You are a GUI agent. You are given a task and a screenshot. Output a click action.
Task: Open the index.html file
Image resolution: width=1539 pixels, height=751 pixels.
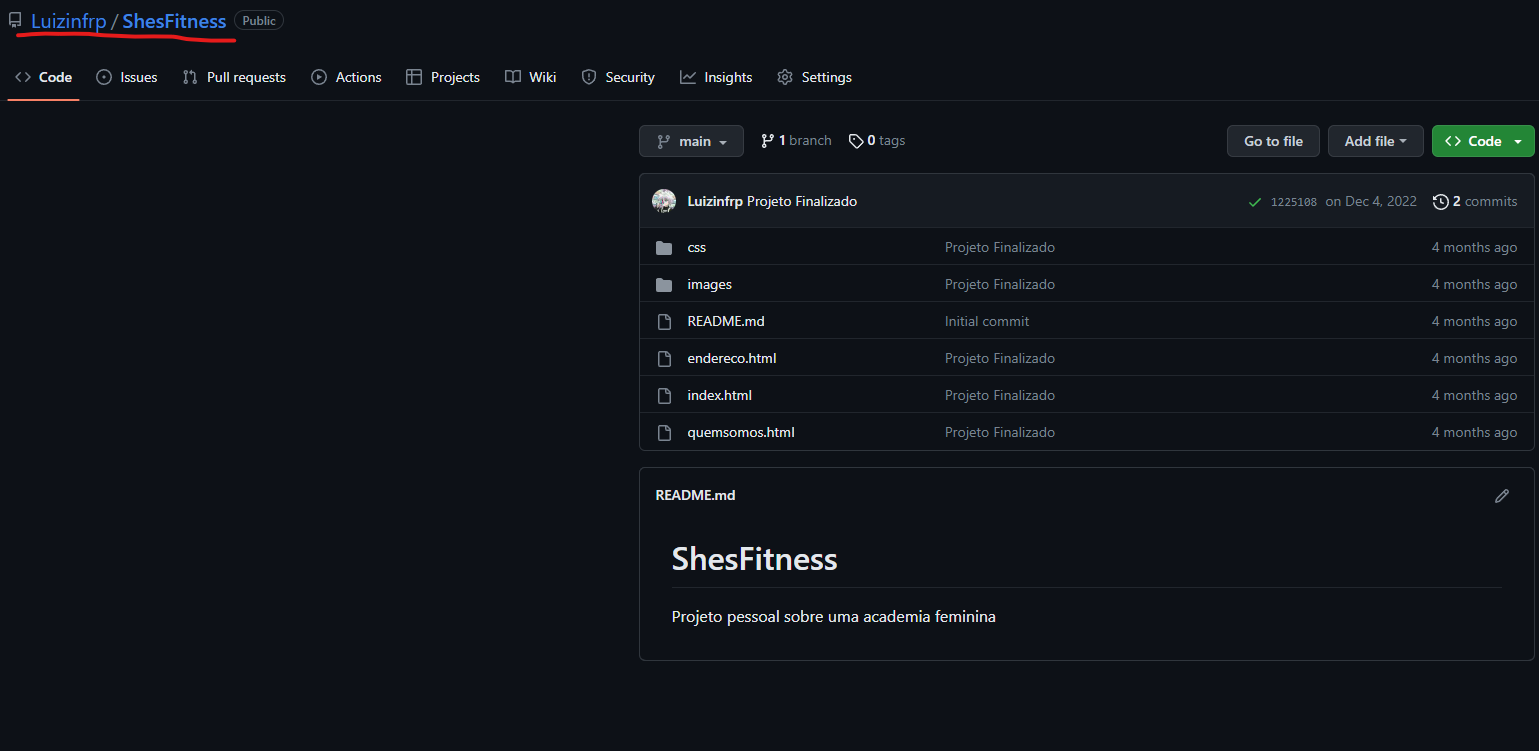[x=720, y=395]
